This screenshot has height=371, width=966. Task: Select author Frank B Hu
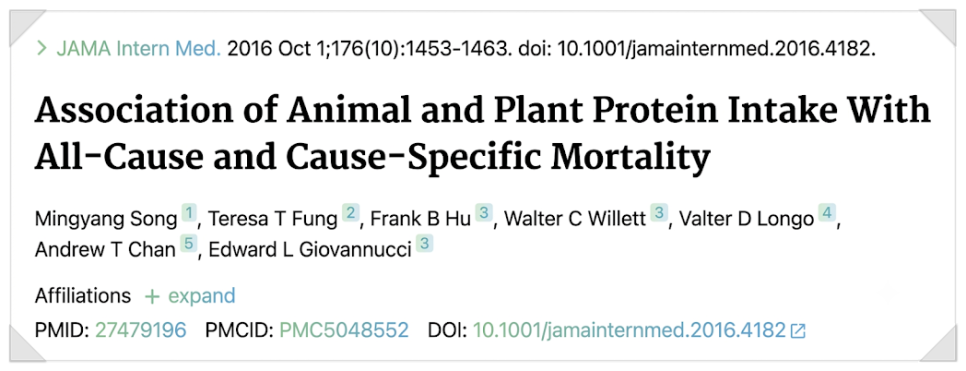click(x=420, y=219)
